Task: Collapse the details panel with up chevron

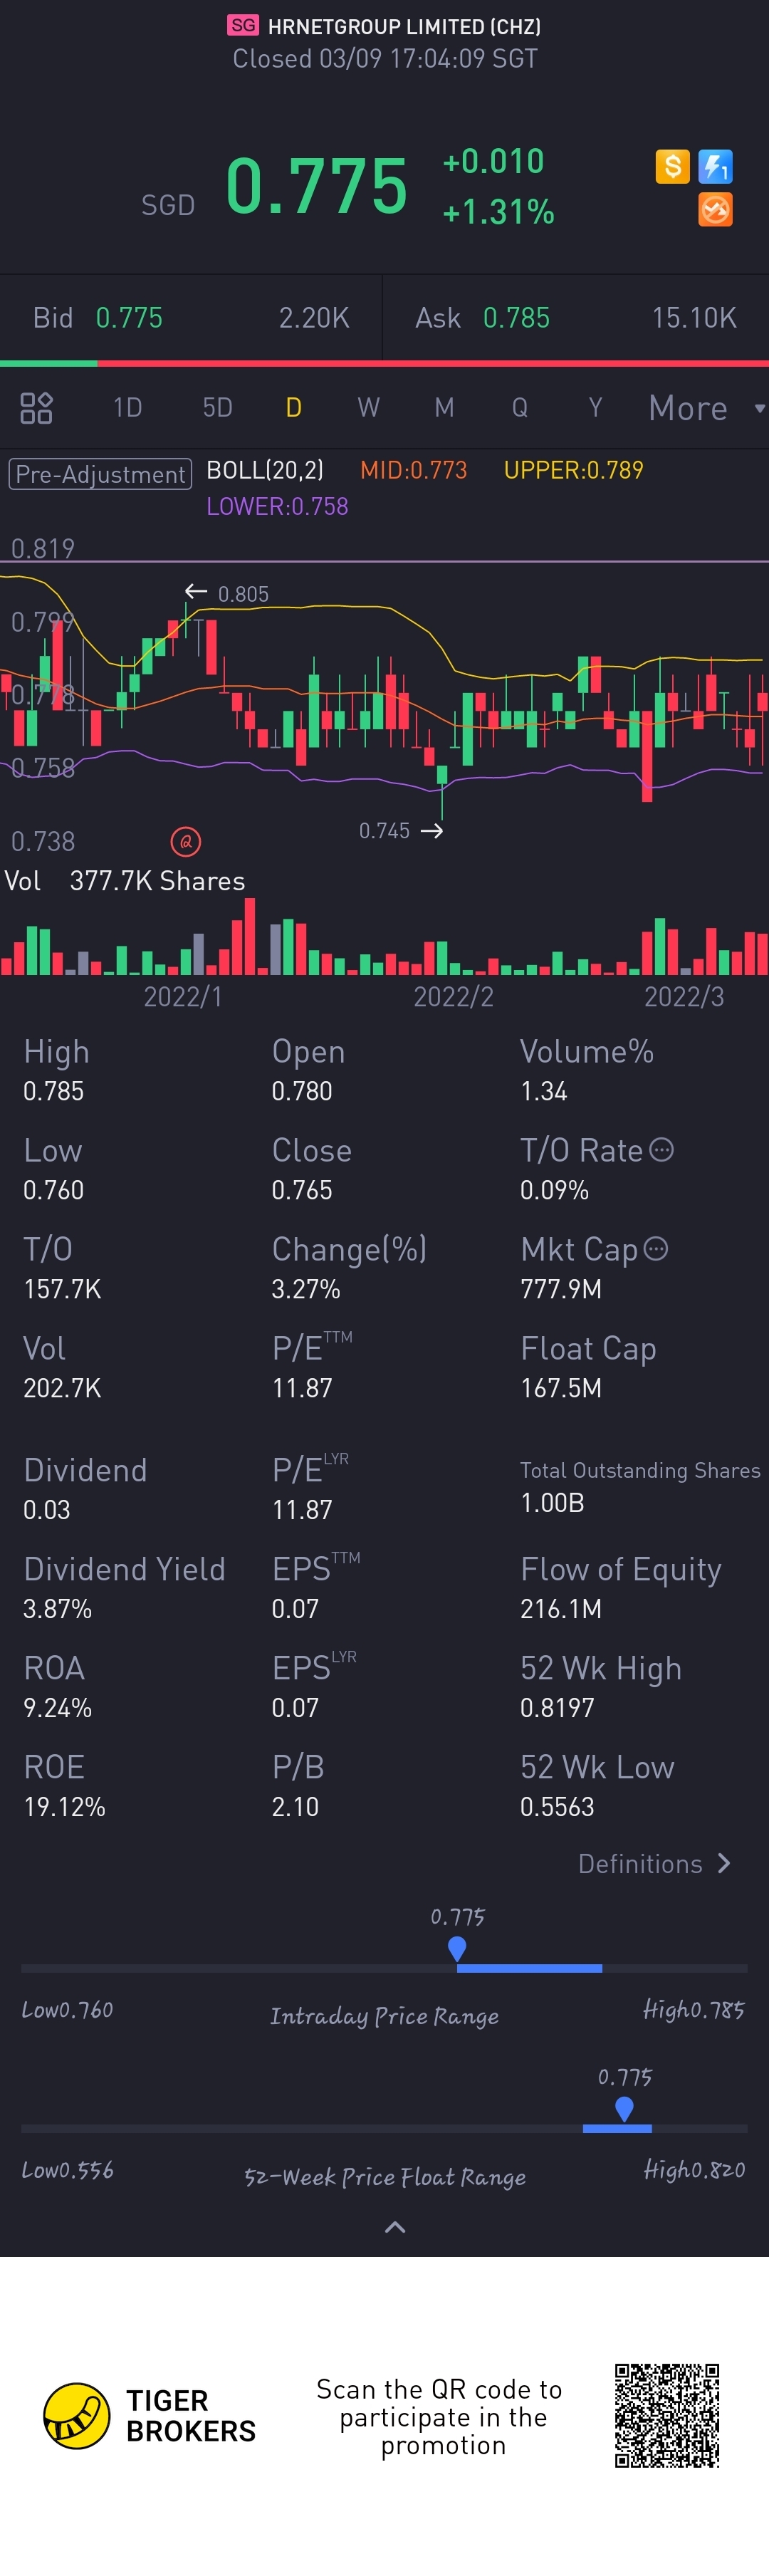Action: click(395, 2227)
